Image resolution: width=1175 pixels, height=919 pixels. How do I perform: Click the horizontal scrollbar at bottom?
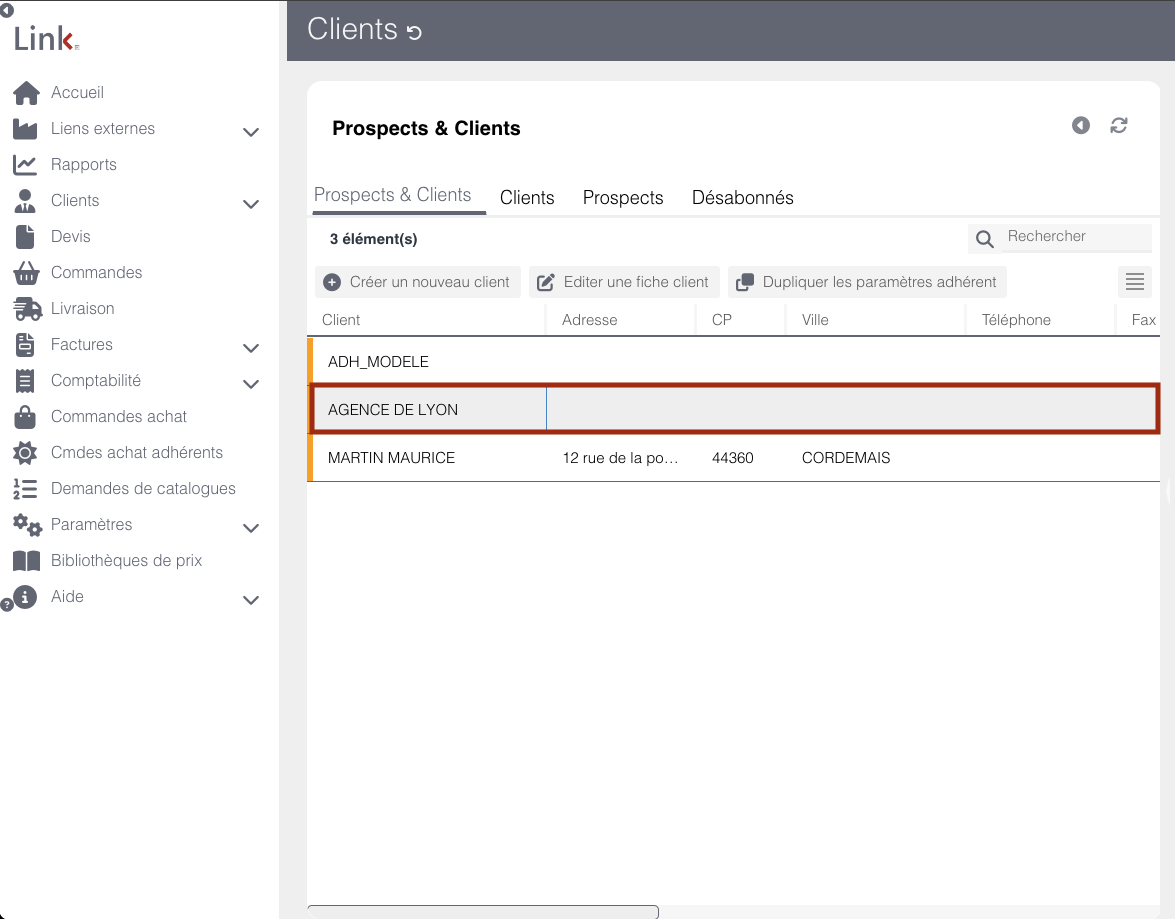tap(483, 912)
